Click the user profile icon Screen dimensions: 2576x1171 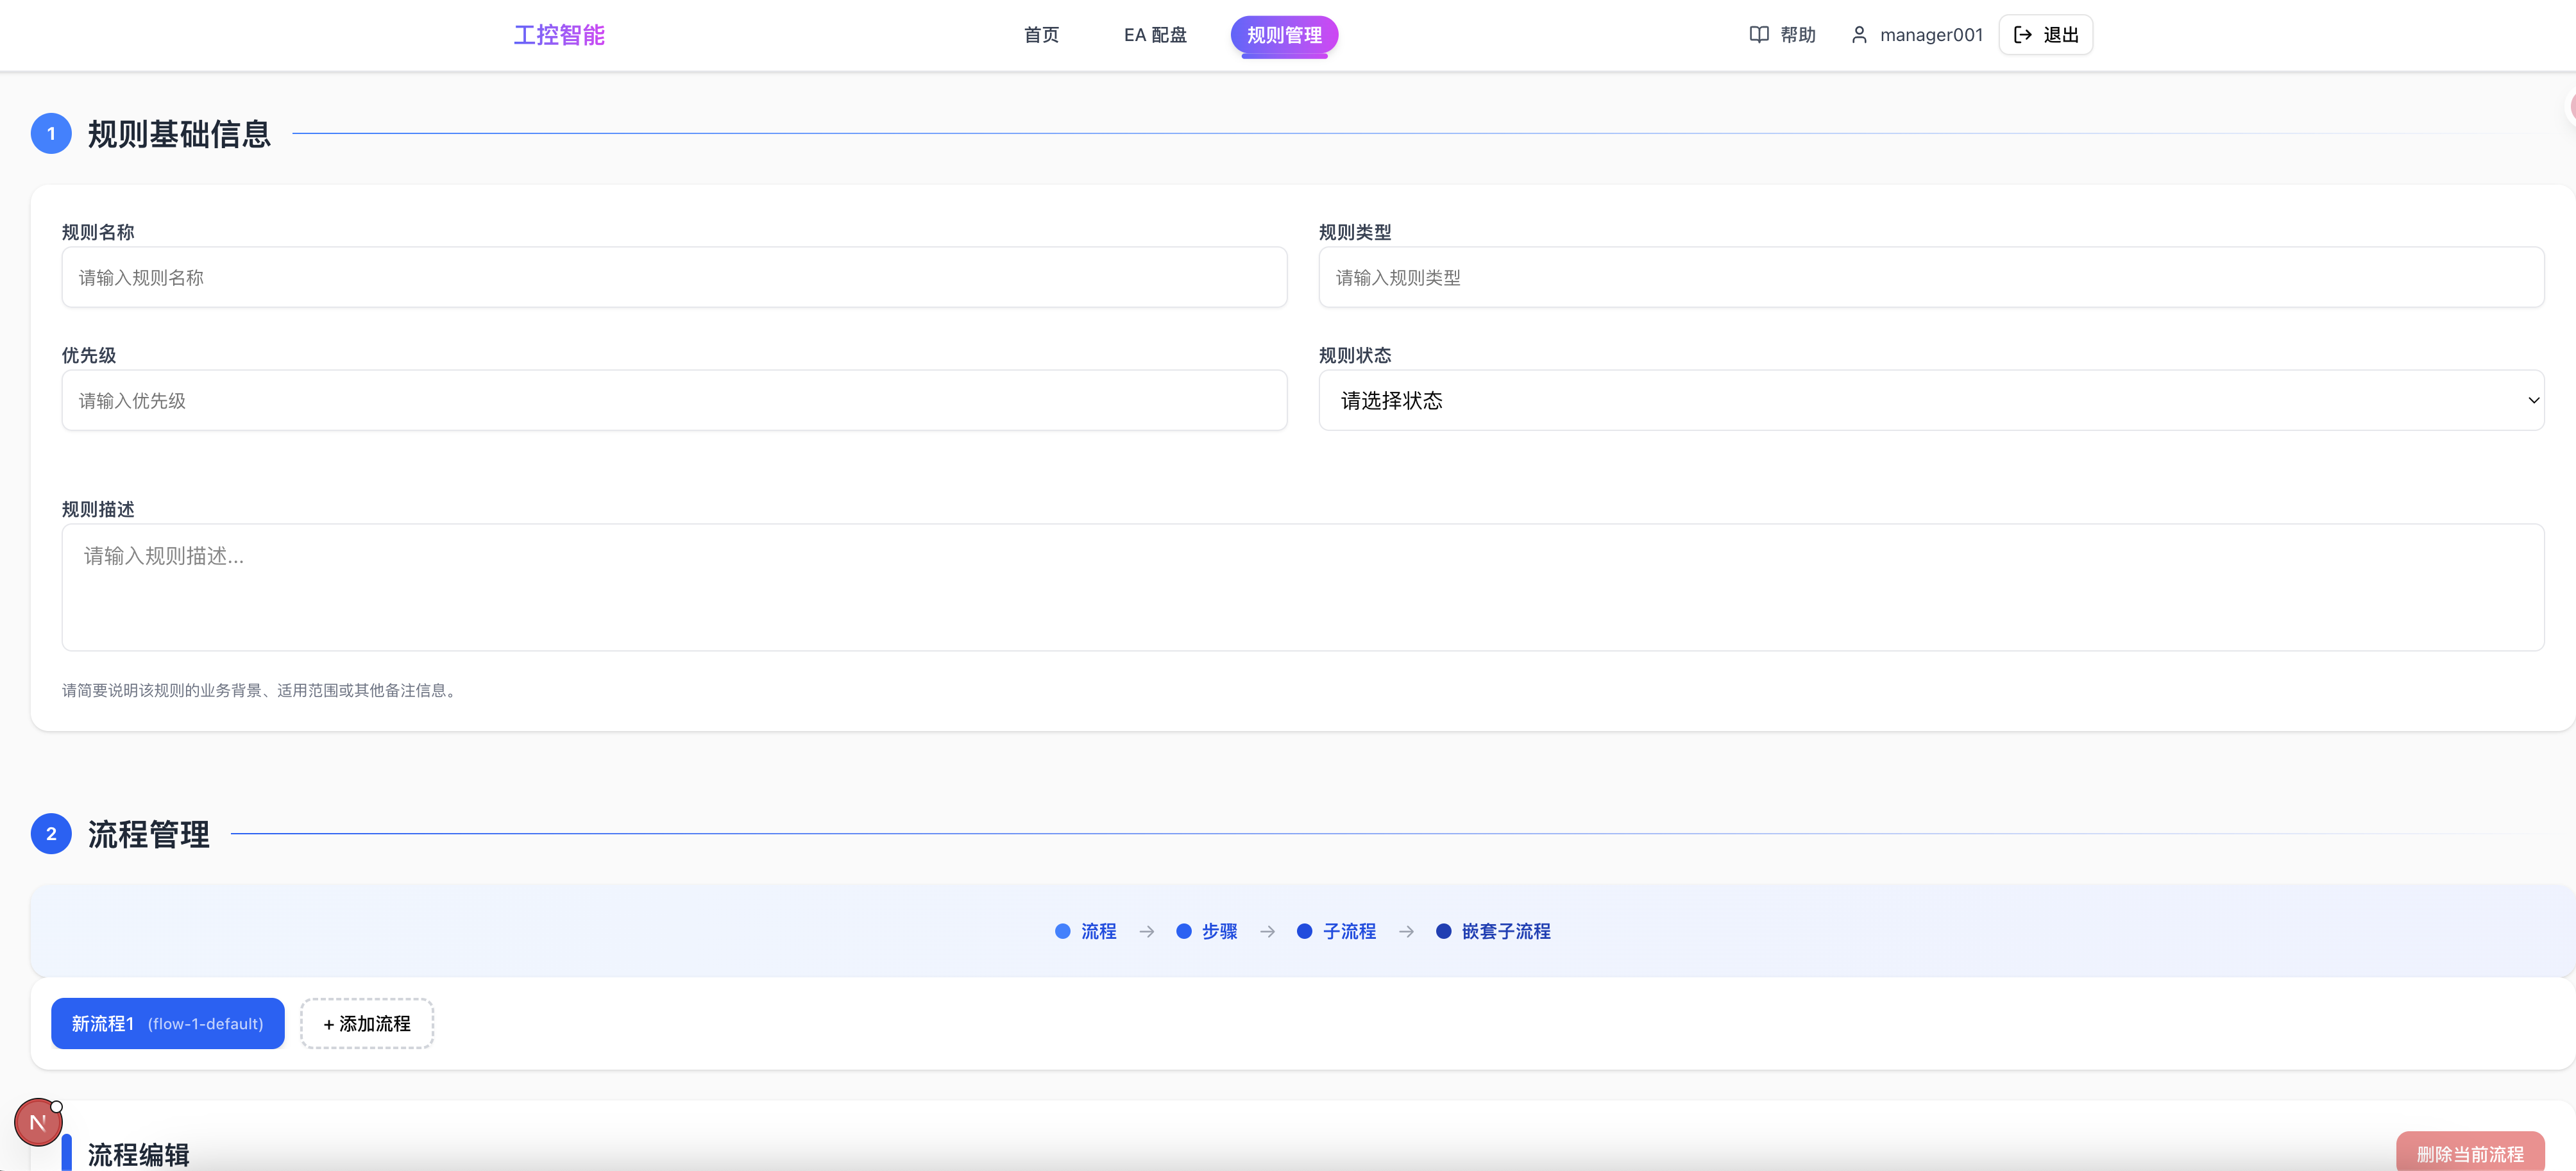pyautogui.click(x=1859, y=35)
